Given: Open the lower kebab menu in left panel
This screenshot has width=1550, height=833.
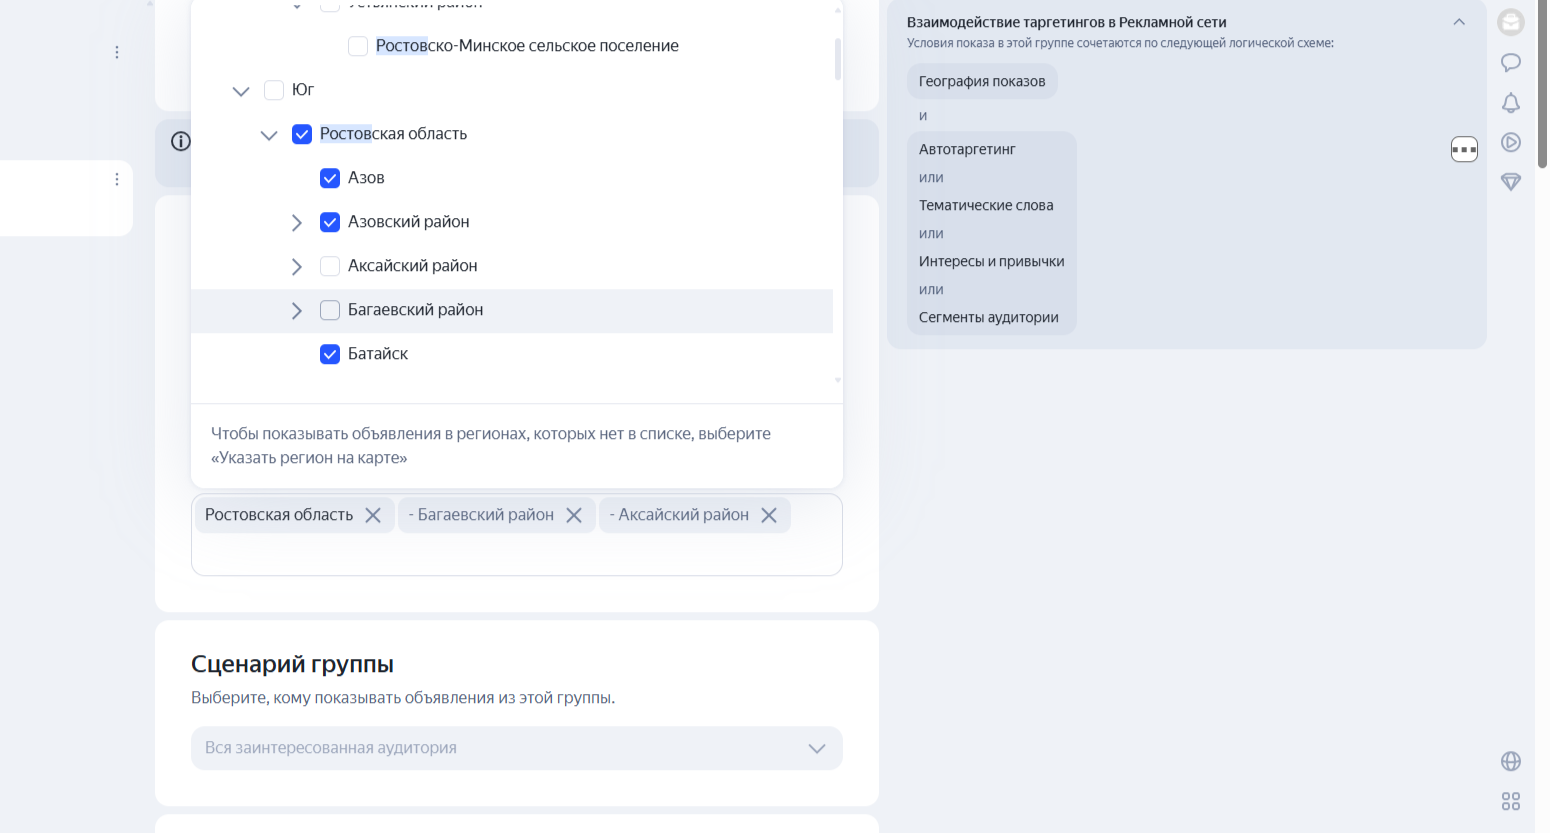Looking at the screenshot, I should (117, 179).
